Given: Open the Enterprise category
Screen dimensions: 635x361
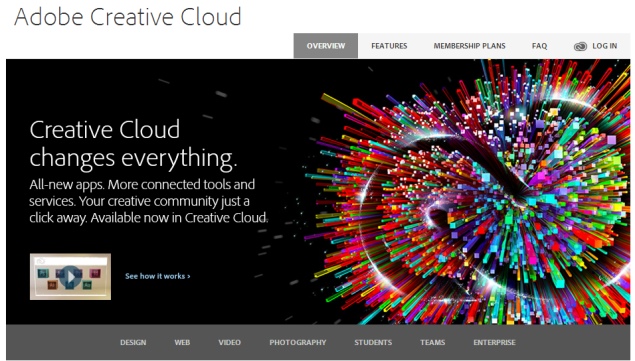Looking at the screenshot, I should [x=494, y=342].
